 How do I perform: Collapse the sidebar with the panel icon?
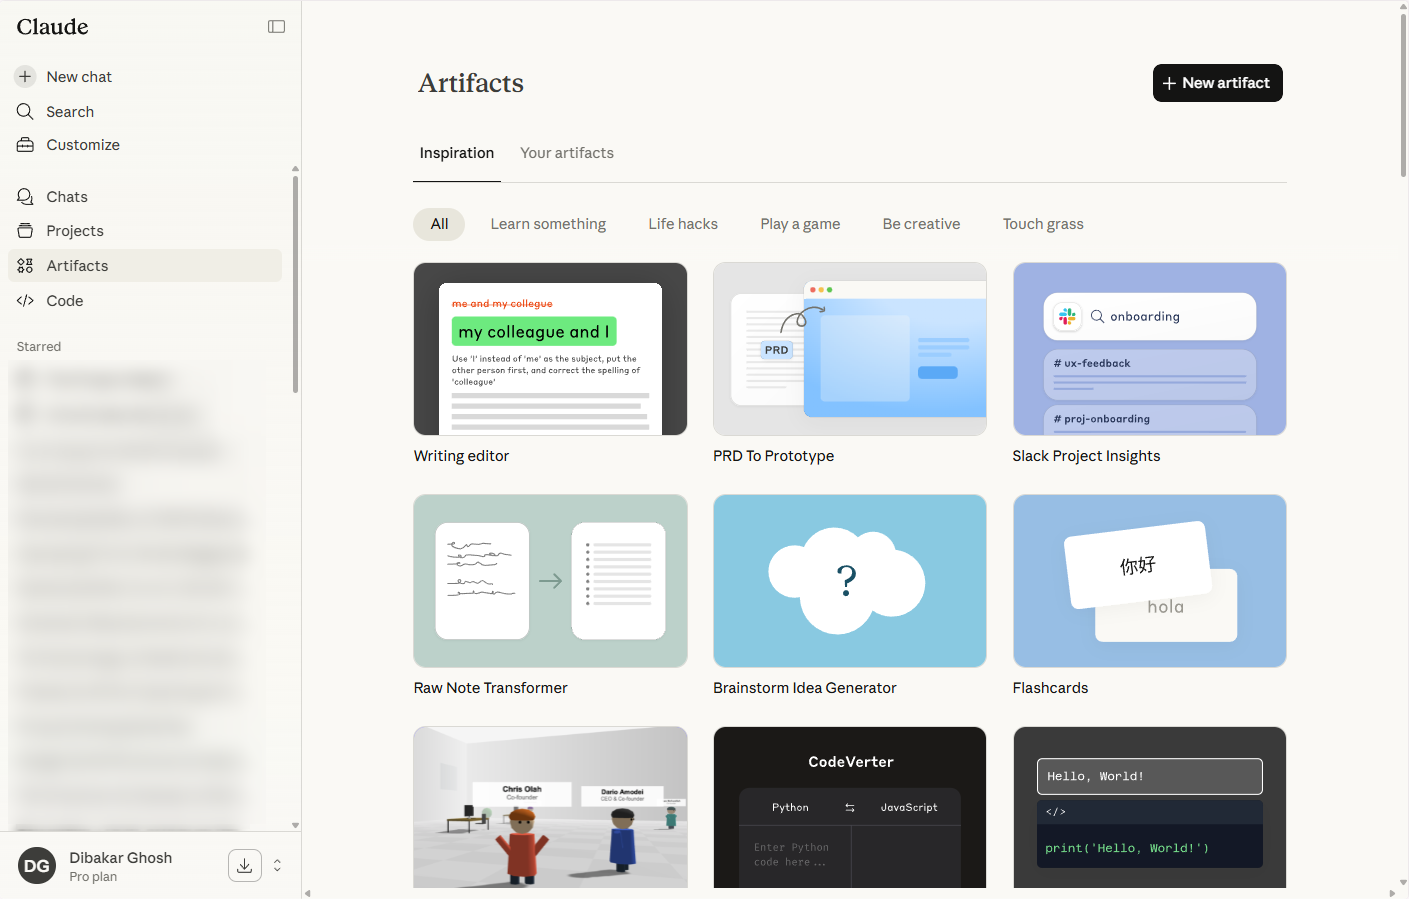[x=277, y=27]
